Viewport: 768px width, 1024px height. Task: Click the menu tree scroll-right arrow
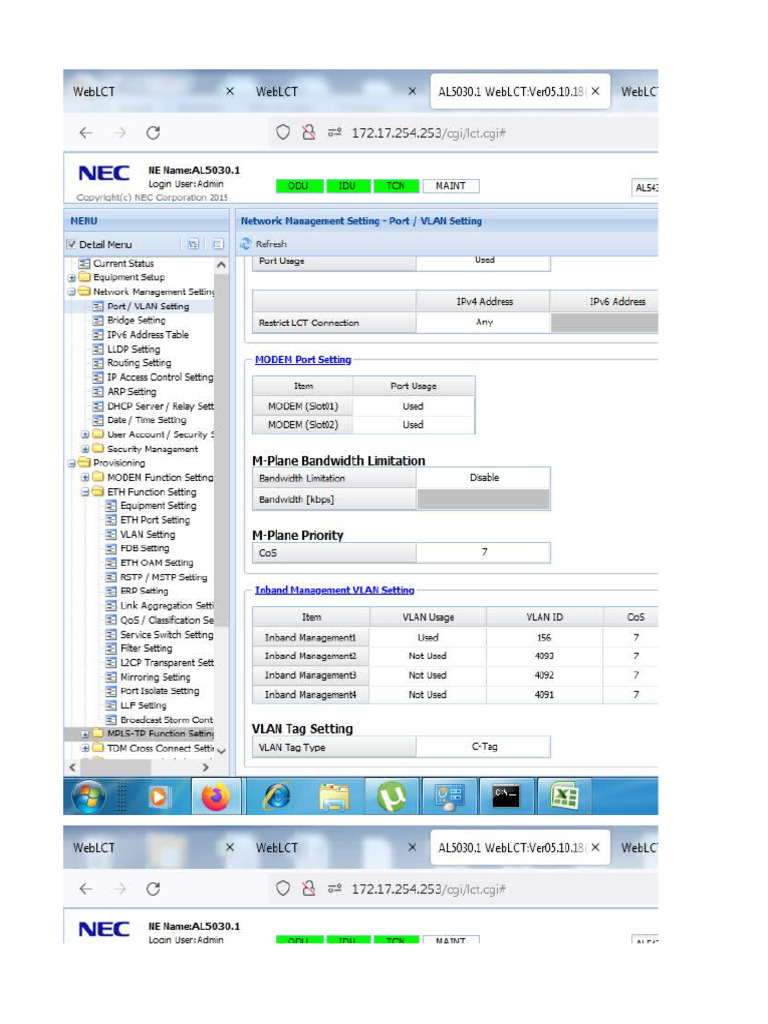[206, 767]
